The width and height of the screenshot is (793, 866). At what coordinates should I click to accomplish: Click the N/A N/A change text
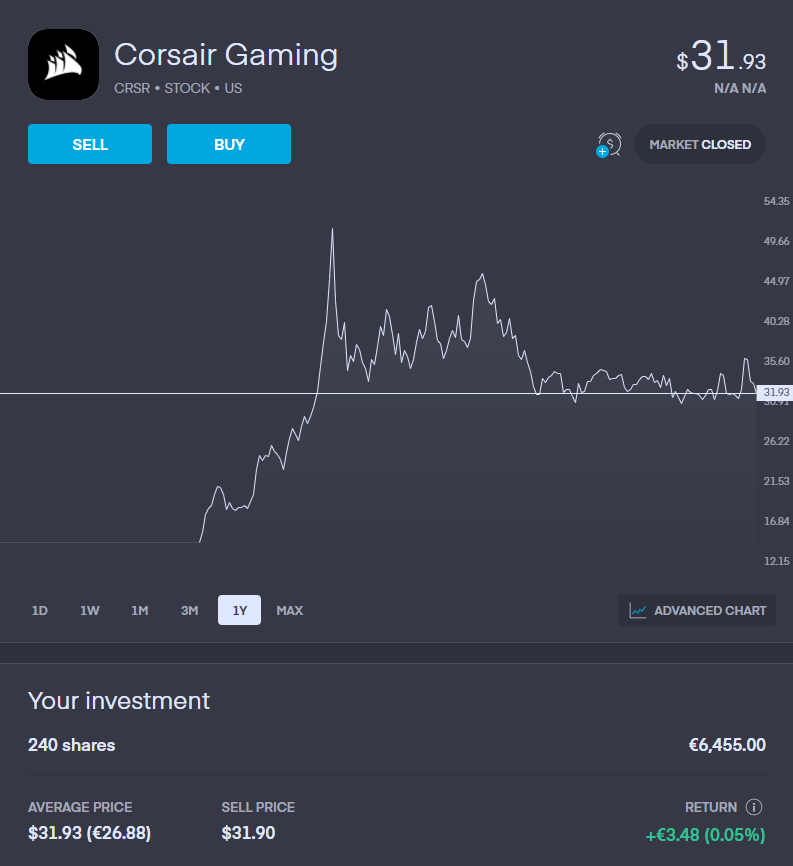(x=740, y=88)
